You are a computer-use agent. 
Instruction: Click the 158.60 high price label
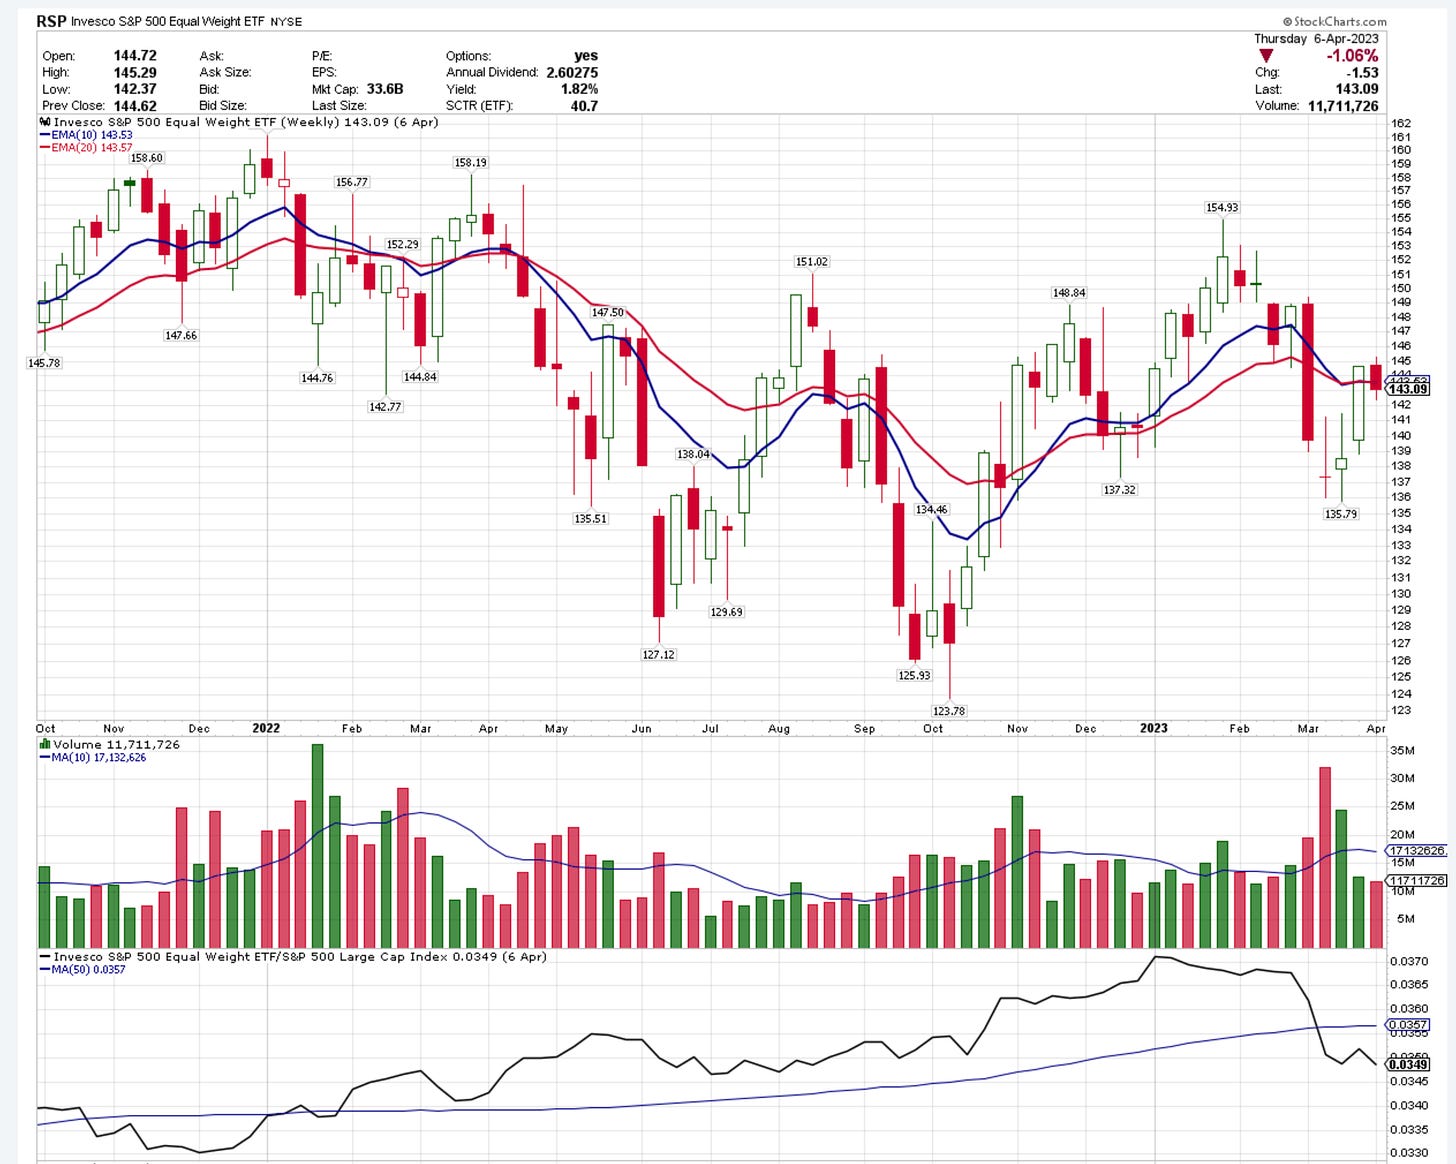(x=147, y=158)
